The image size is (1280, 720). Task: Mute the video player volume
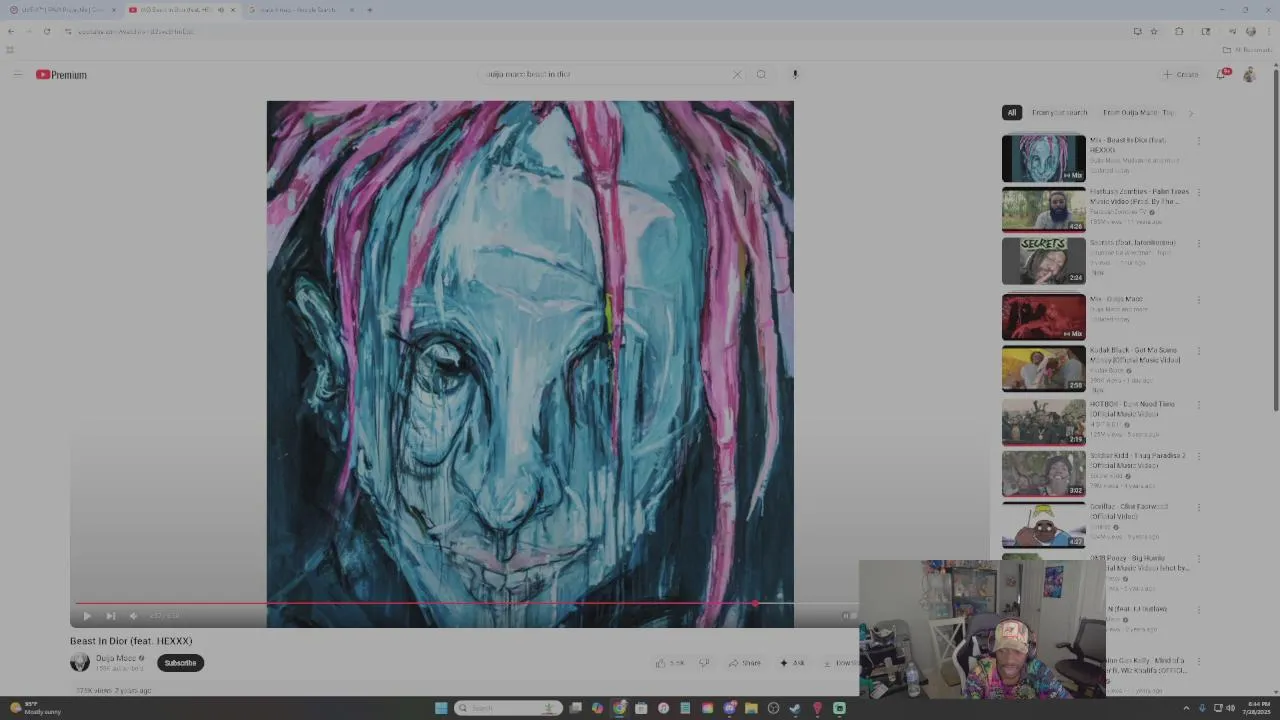click(x=133, y=616)
